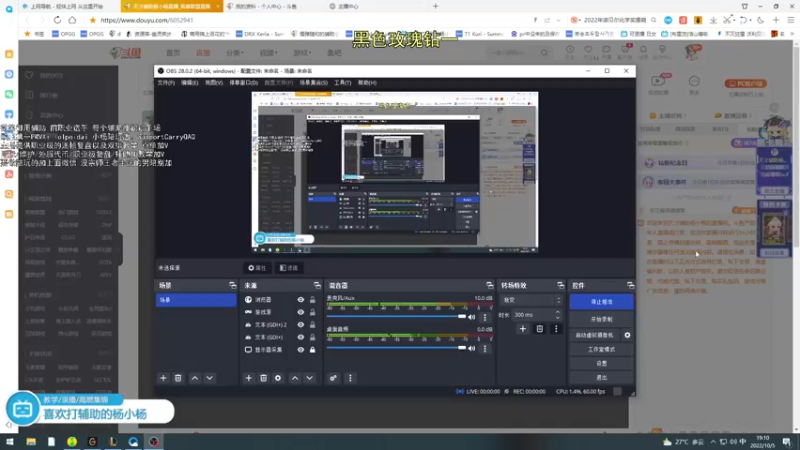This screenshot has height=450, width=800.
Task: Undock the Sources panel float icon
Action: click(317, 285)
